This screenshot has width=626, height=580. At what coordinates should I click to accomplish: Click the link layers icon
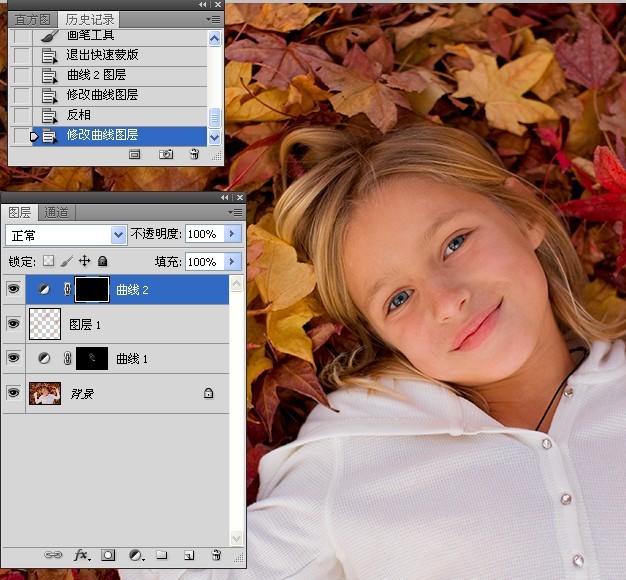point(53,555)
